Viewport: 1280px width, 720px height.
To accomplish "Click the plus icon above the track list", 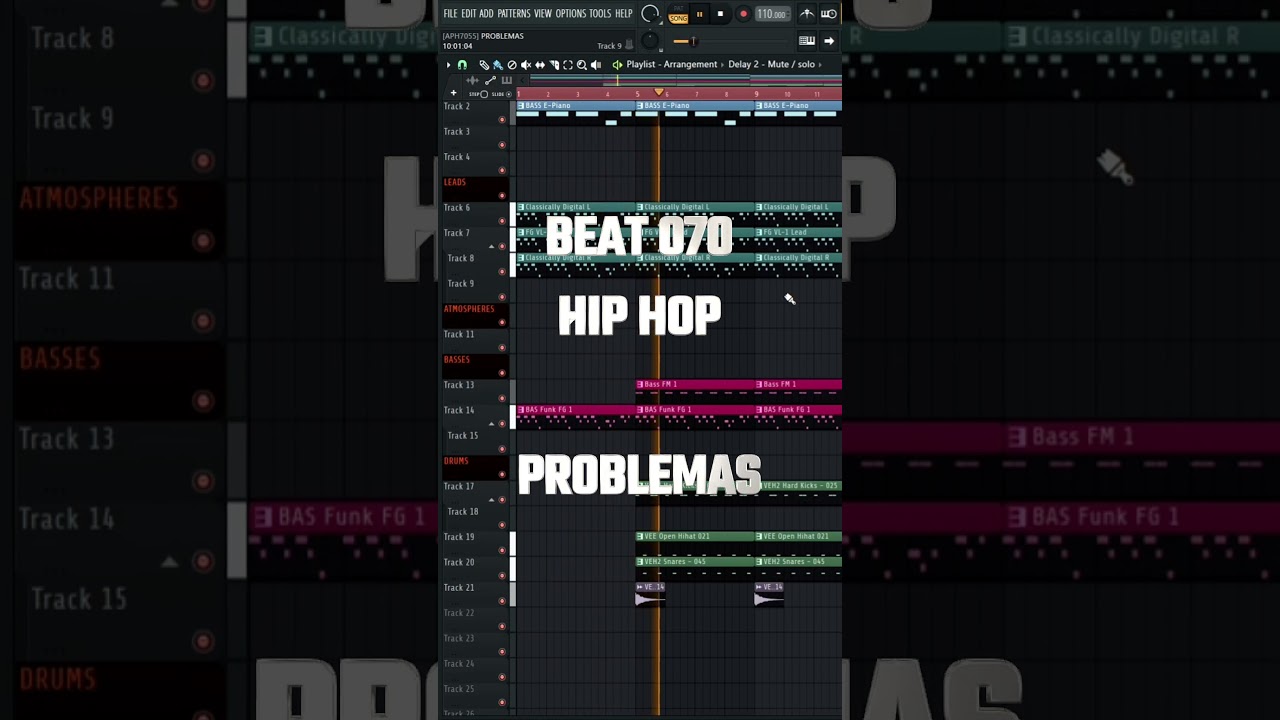I will tap(453, 93).
